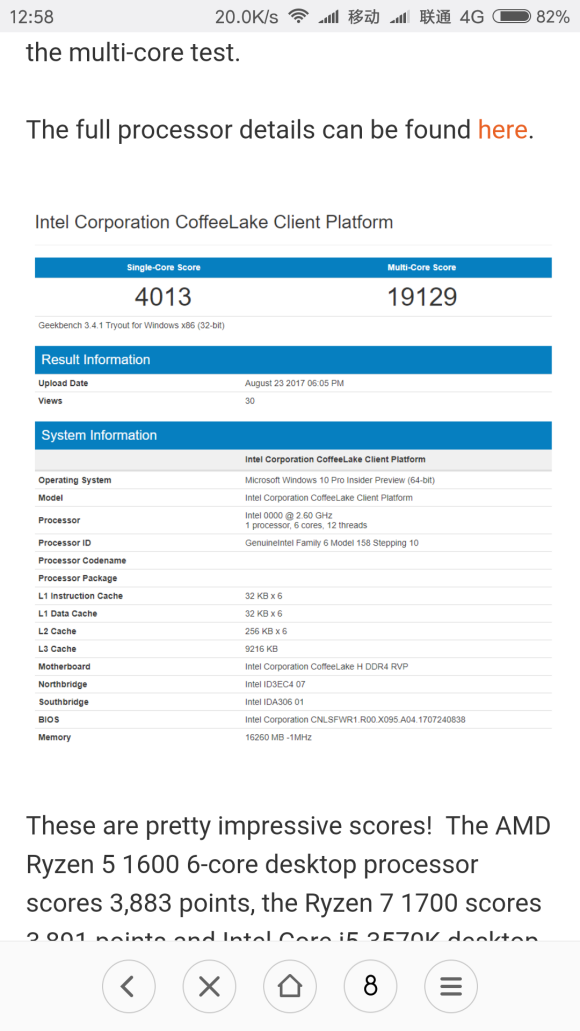
Task: Tap the upload date 'August 23 2017 06:05 PM'
Action: tap(294, 383)
